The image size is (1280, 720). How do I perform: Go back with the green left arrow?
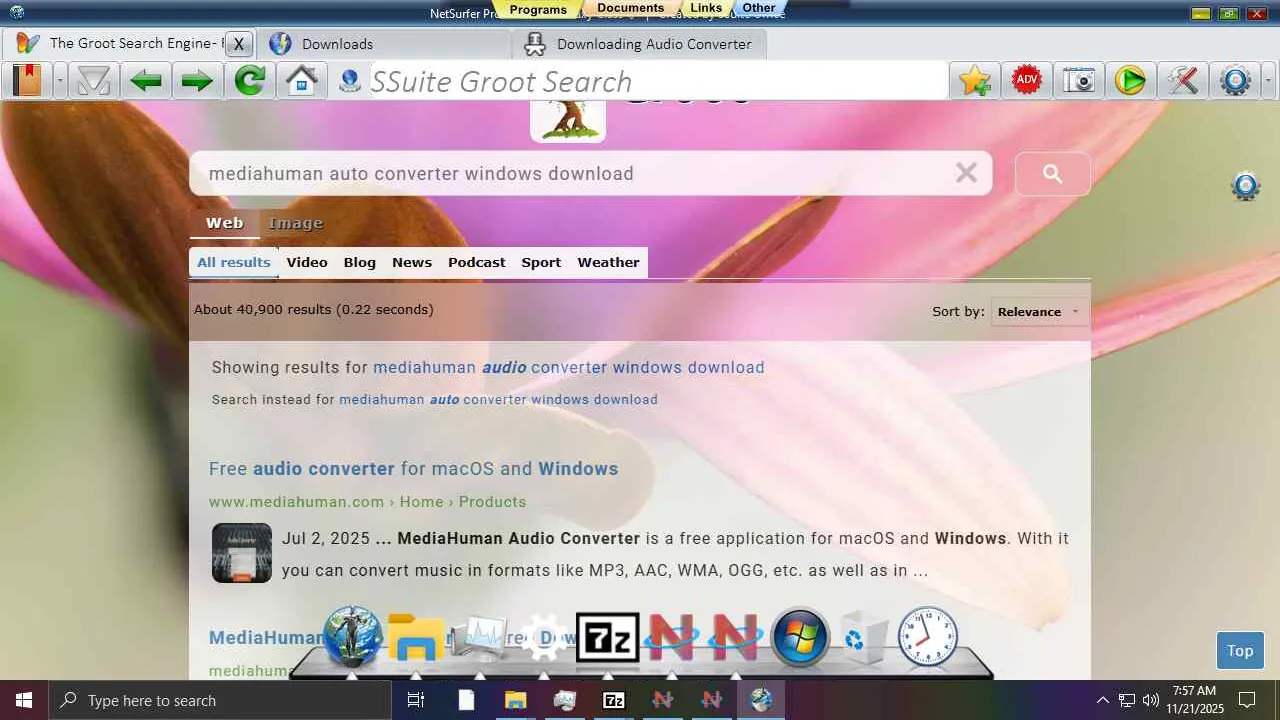(x=146, y=81)
